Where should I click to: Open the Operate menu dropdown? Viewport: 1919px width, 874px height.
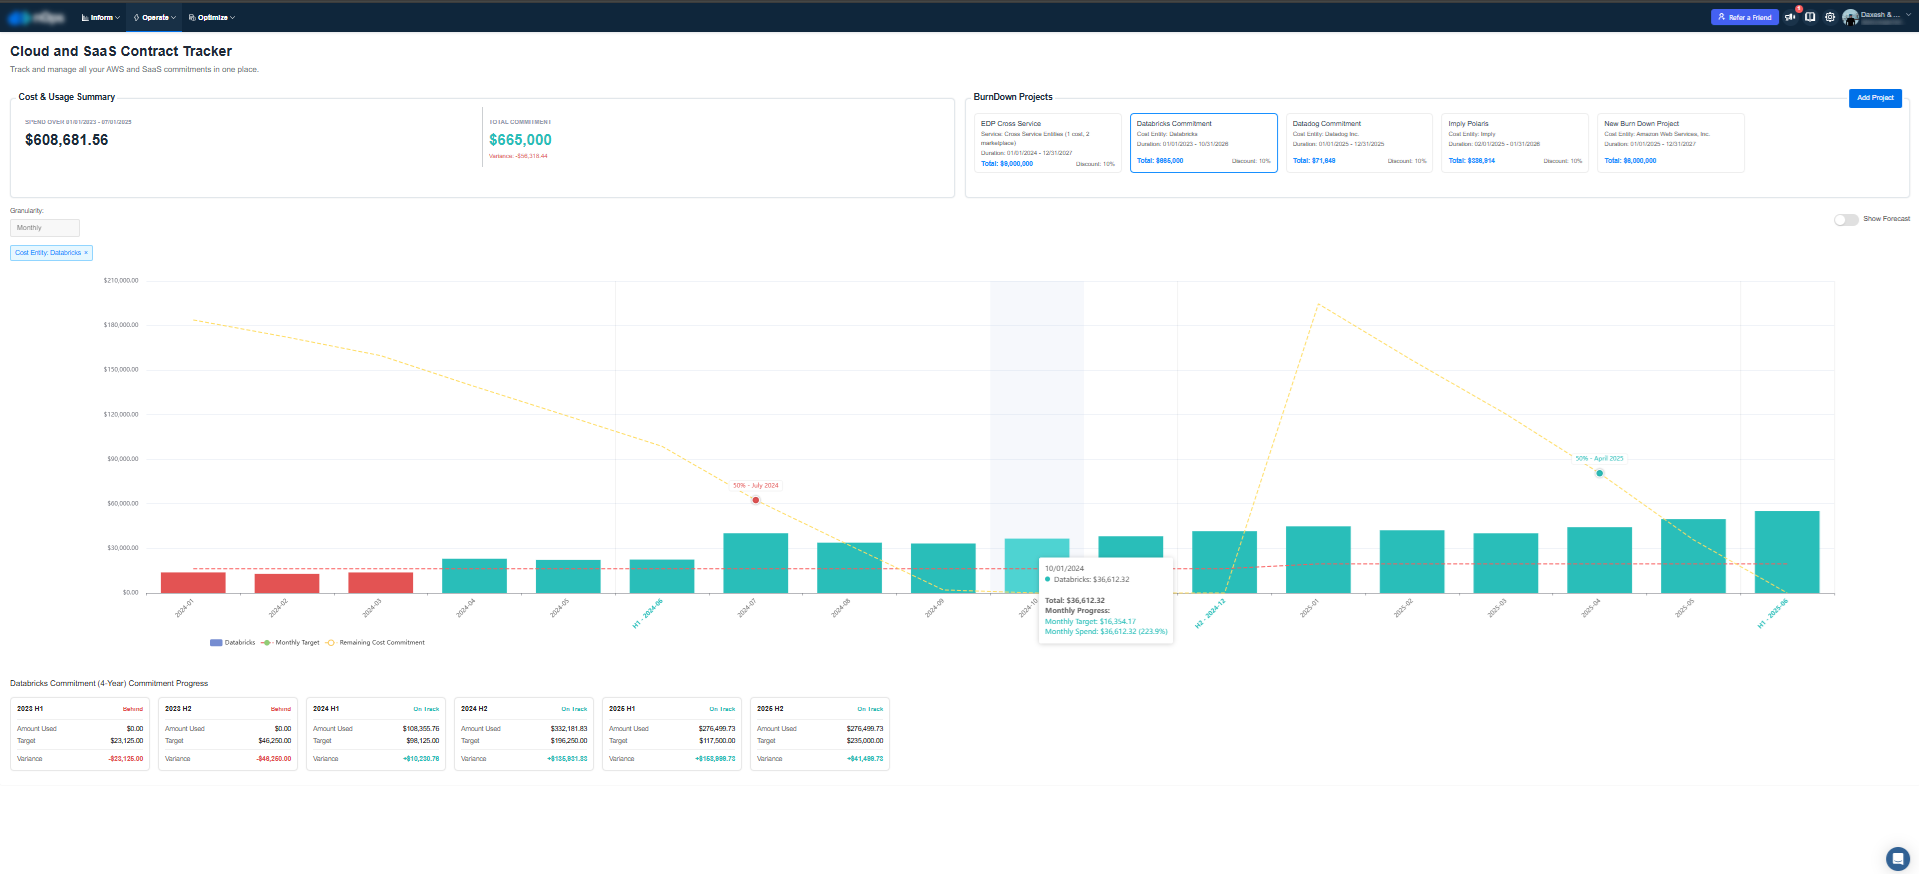[x=155, y=17]
